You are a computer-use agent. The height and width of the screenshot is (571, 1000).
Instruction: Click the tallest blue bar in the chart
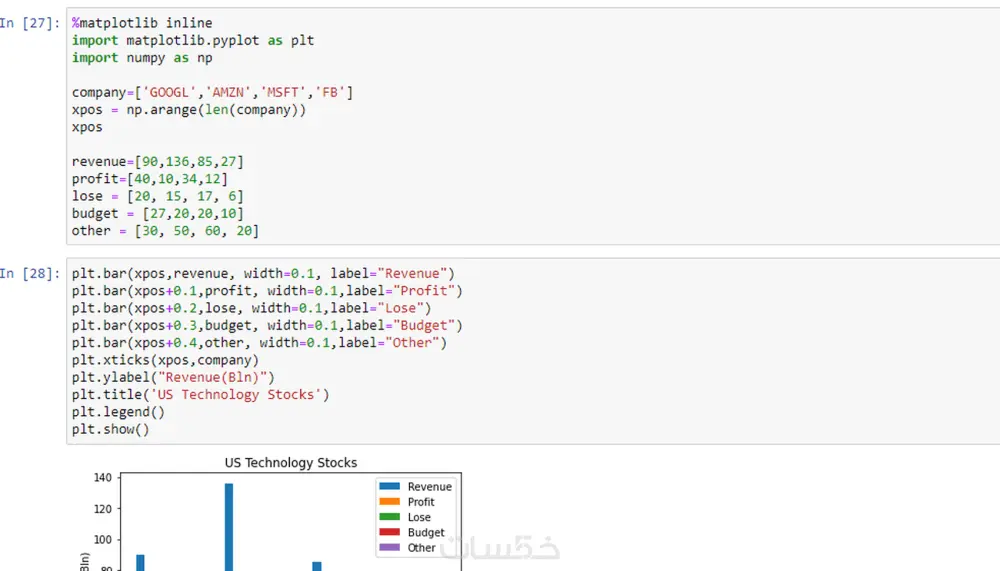pos(229,525)
